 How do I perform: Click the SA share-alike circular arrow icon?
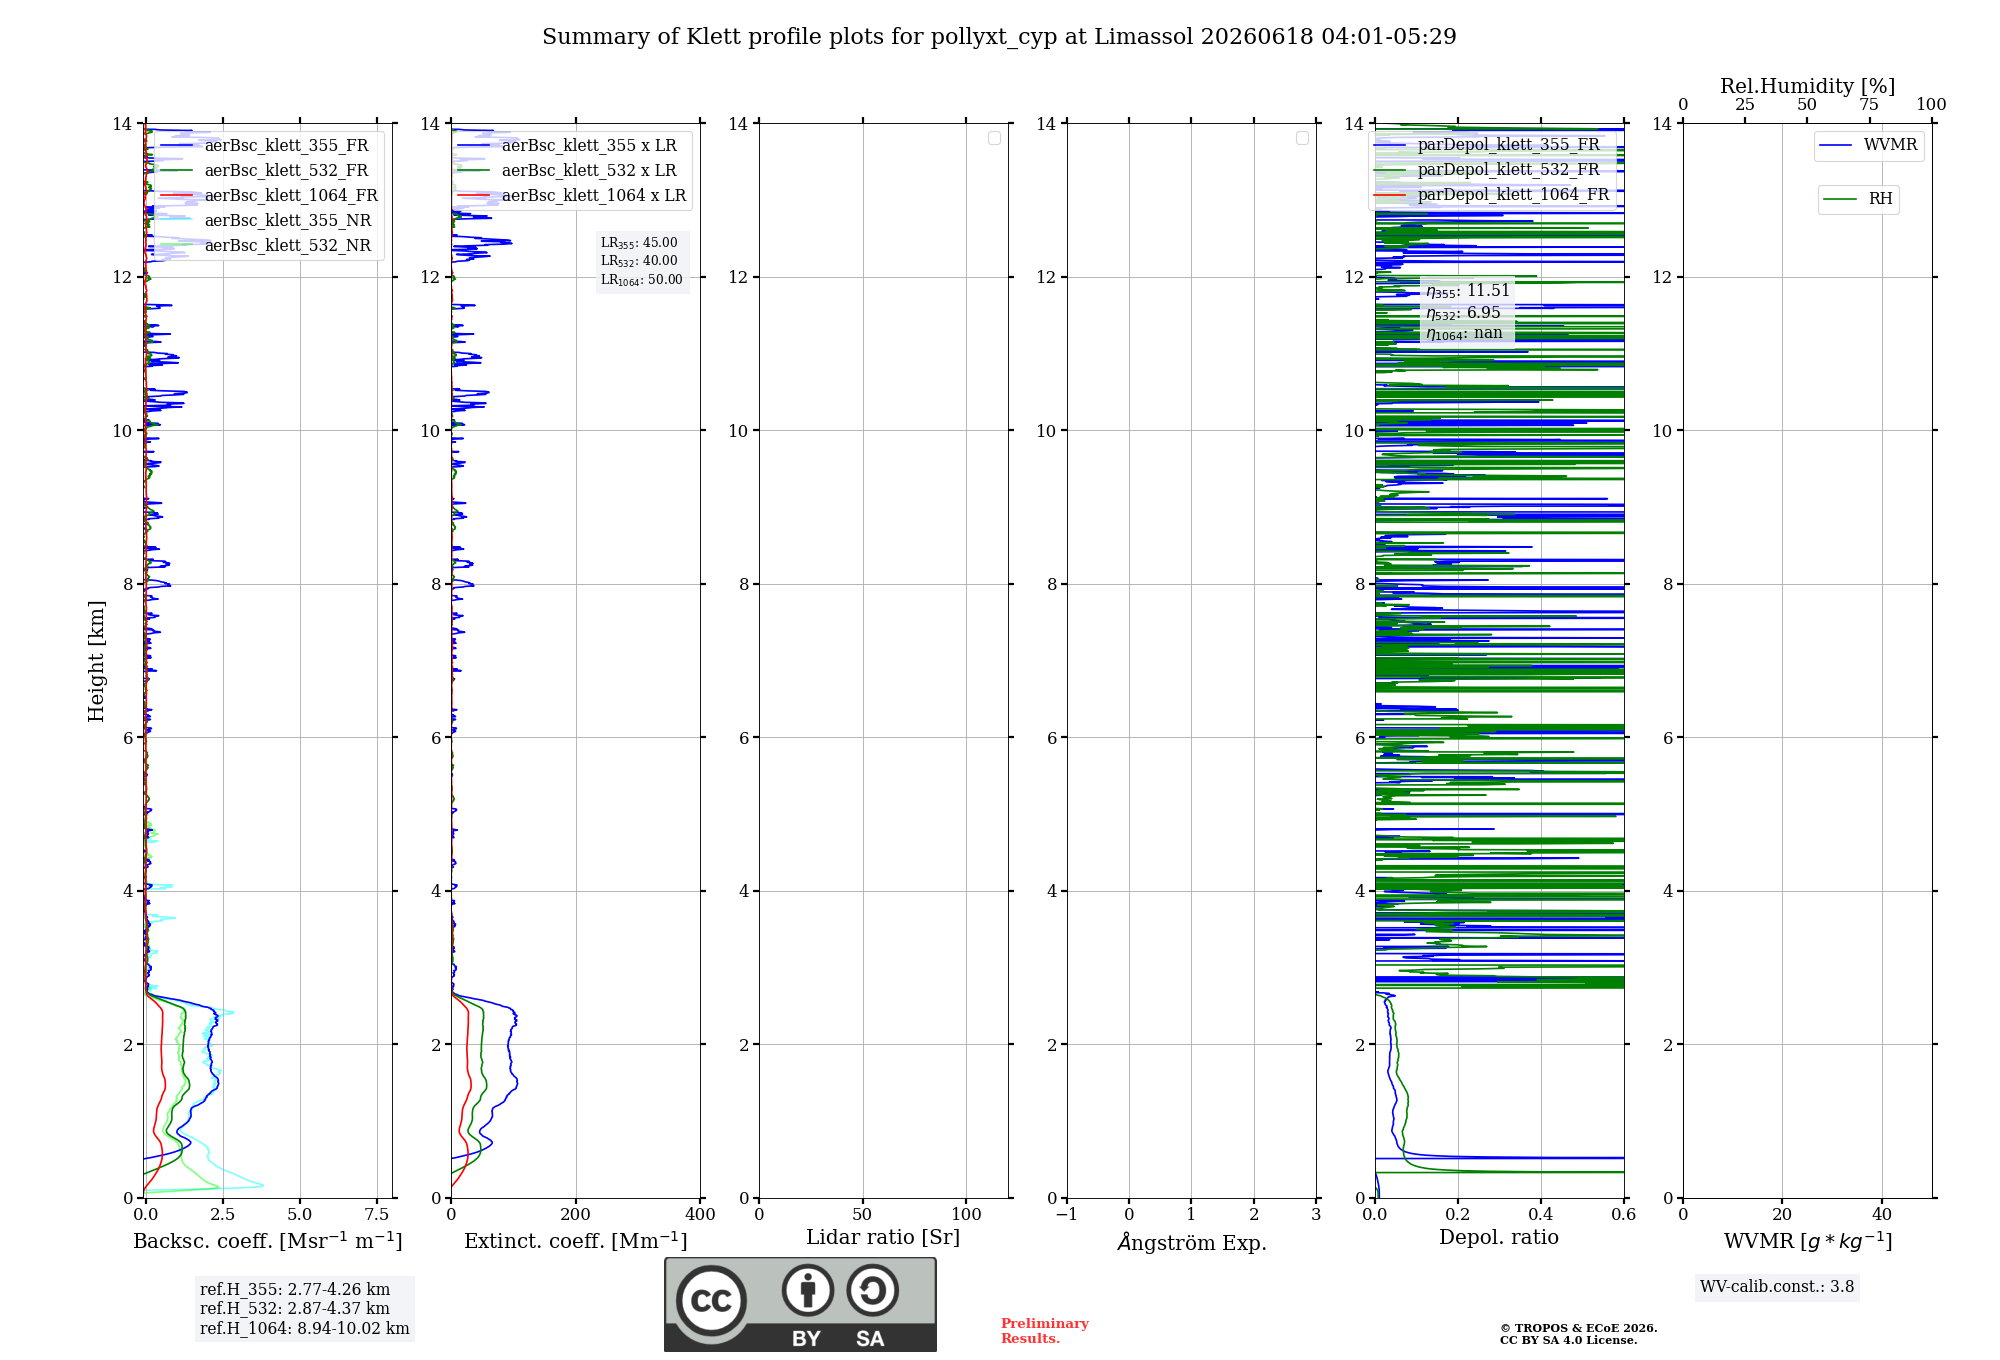[872, 1290]
